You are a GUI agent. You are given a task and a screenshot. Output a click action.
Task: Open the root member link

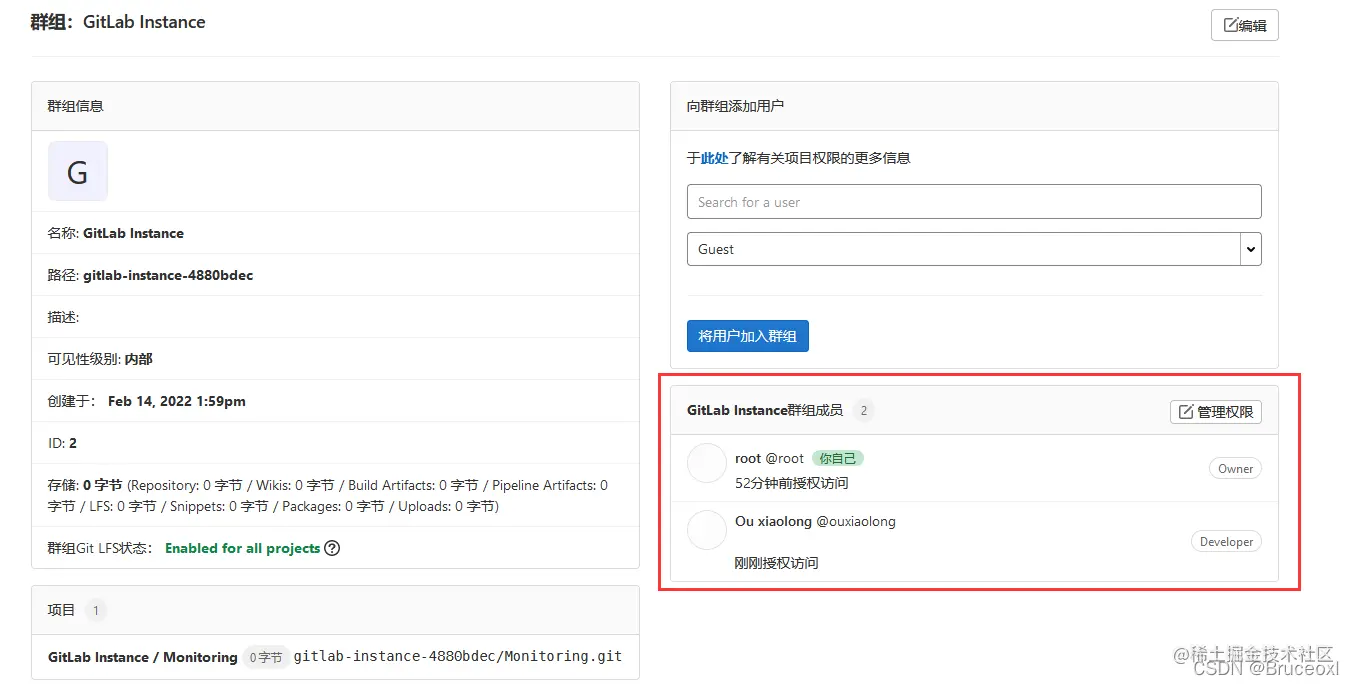tap(748, 458)
